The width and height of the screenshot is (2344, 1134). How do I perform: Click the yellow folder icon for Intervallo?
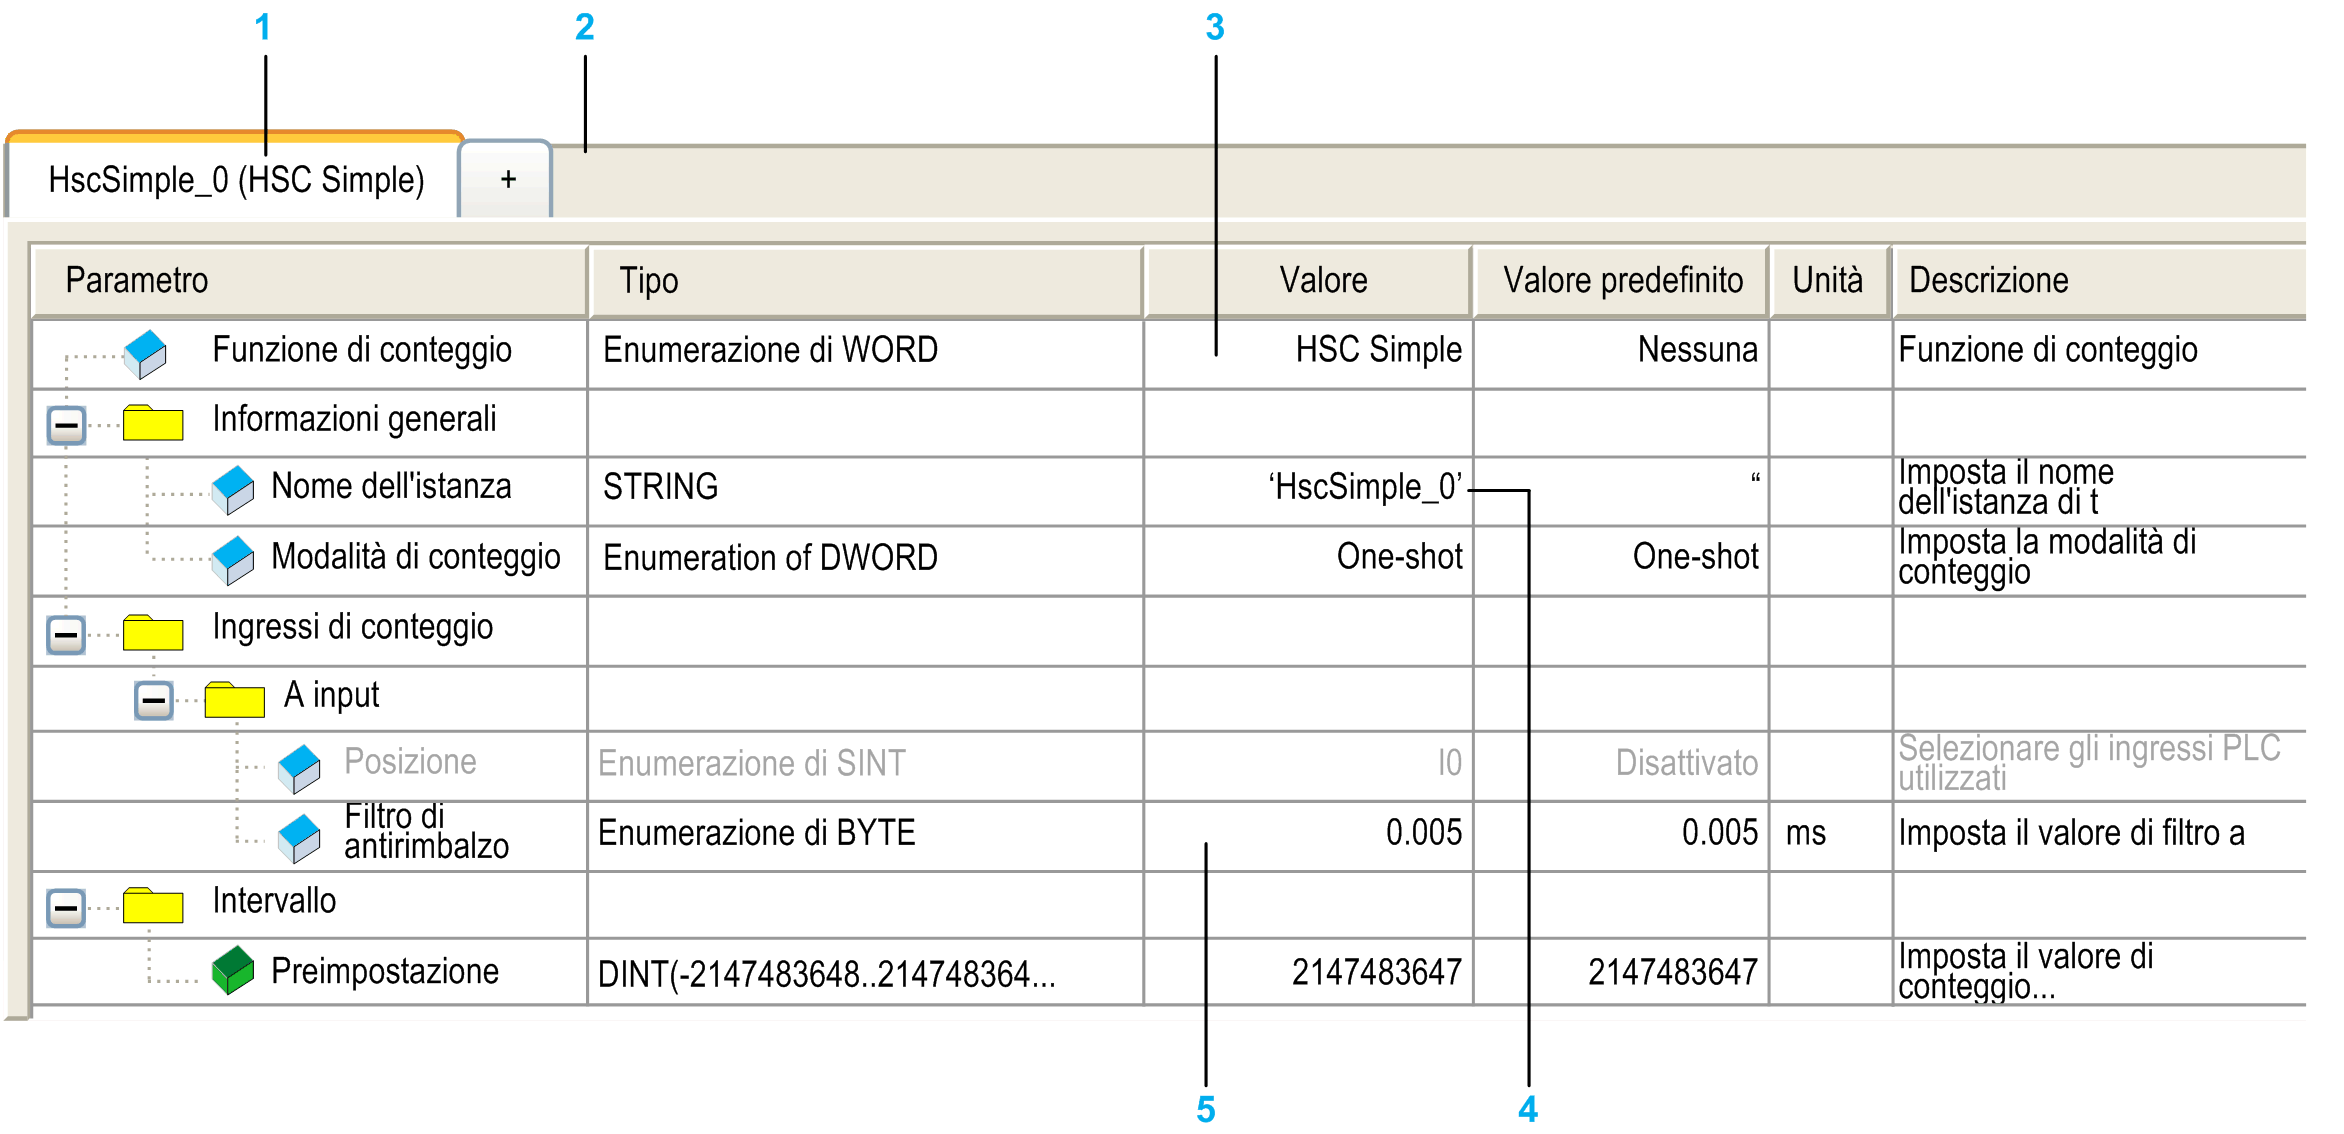tap(153, 905)
